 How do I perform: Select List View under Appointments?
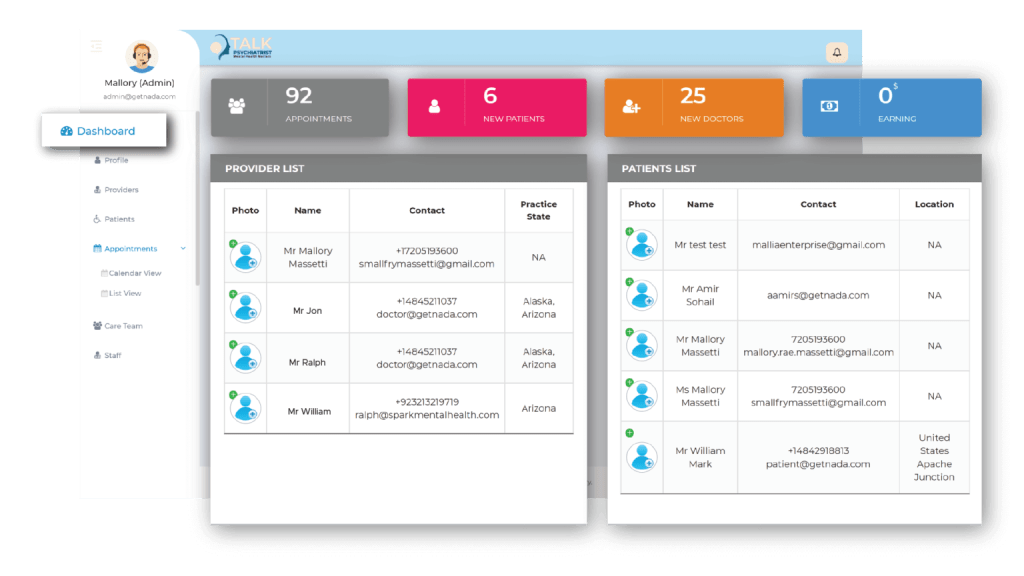coord(124,293)
